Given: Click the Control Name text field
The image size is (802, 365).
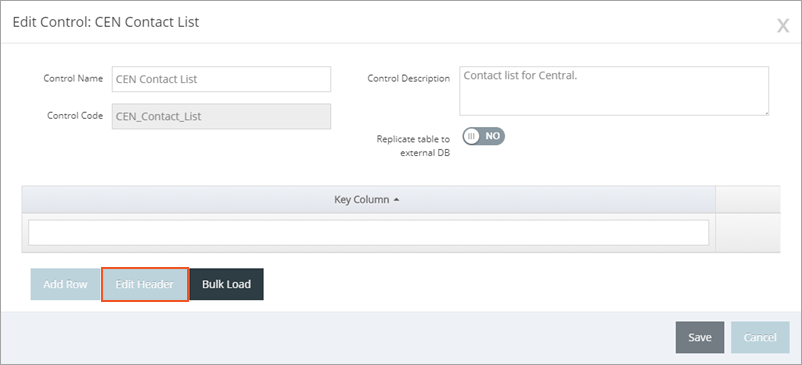Looking at the screenshot, I should (x=221, y=79).
